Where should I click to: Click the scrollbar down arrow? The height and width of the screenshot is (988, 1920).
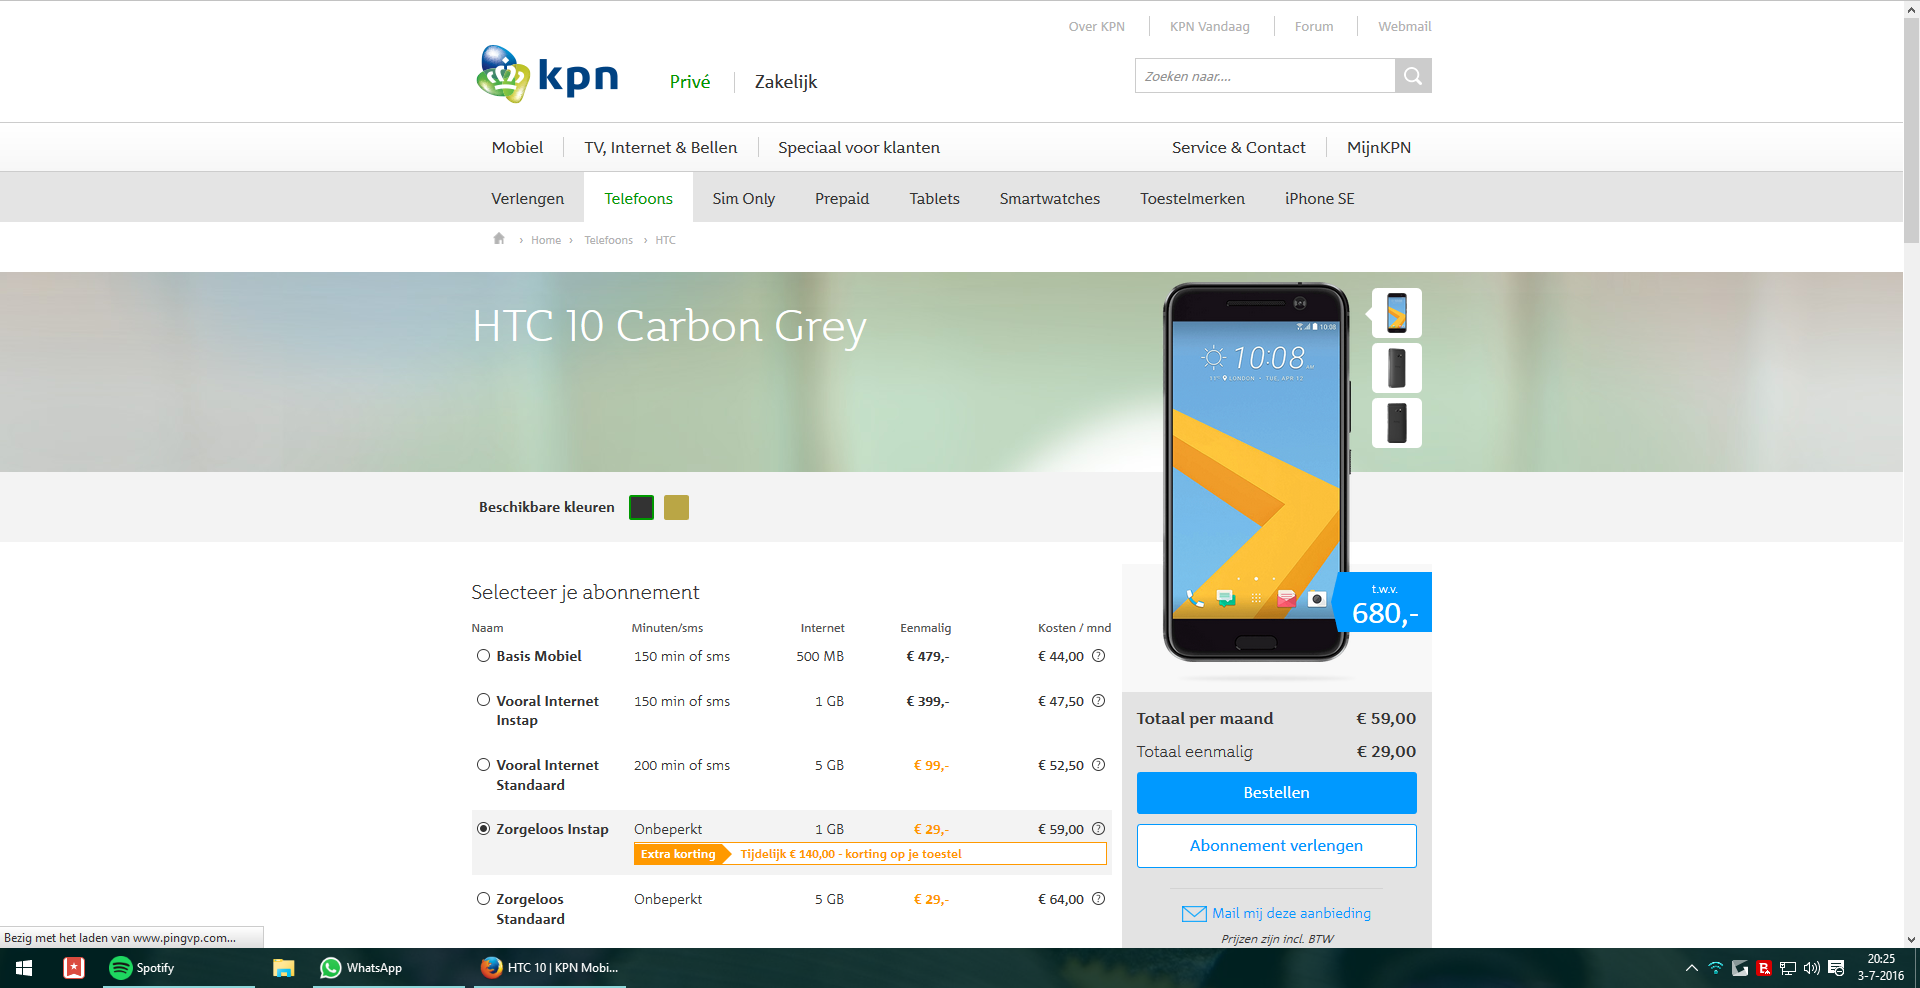click(1911, 940)
